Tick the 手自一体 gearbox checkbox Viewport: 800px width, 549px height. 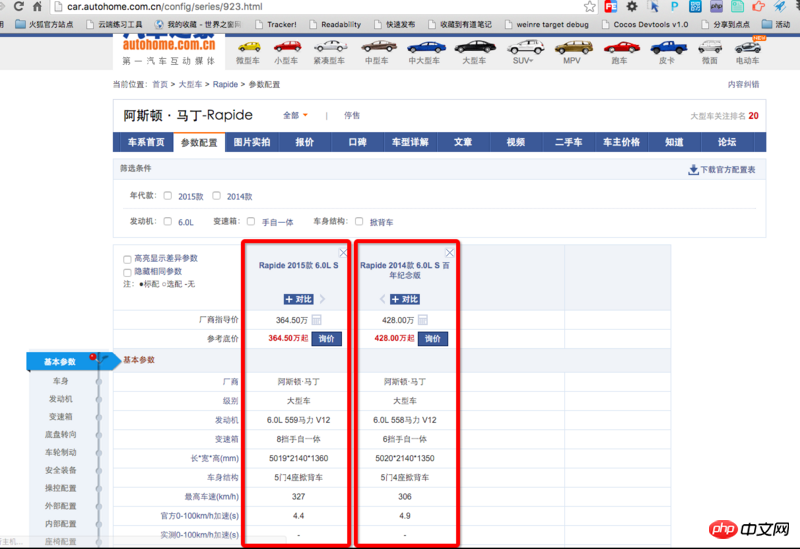pyautogui.click(x=251, y=221)
